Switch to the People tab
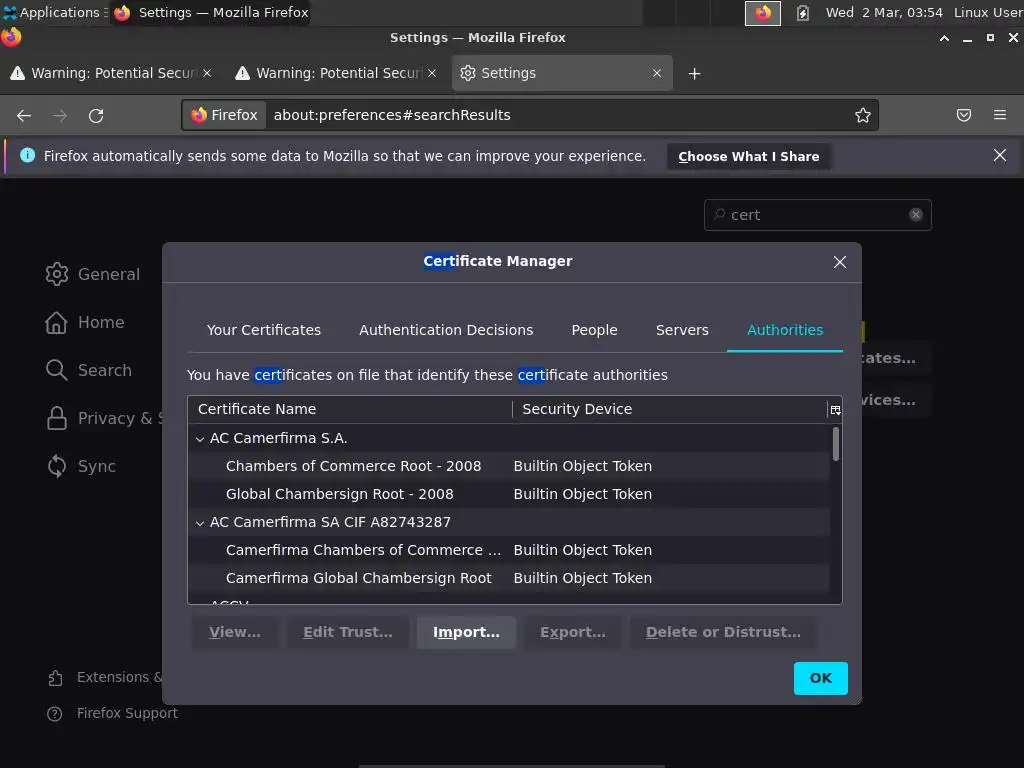This screenshot has width=1024, height=768. (x=594, y=330)
